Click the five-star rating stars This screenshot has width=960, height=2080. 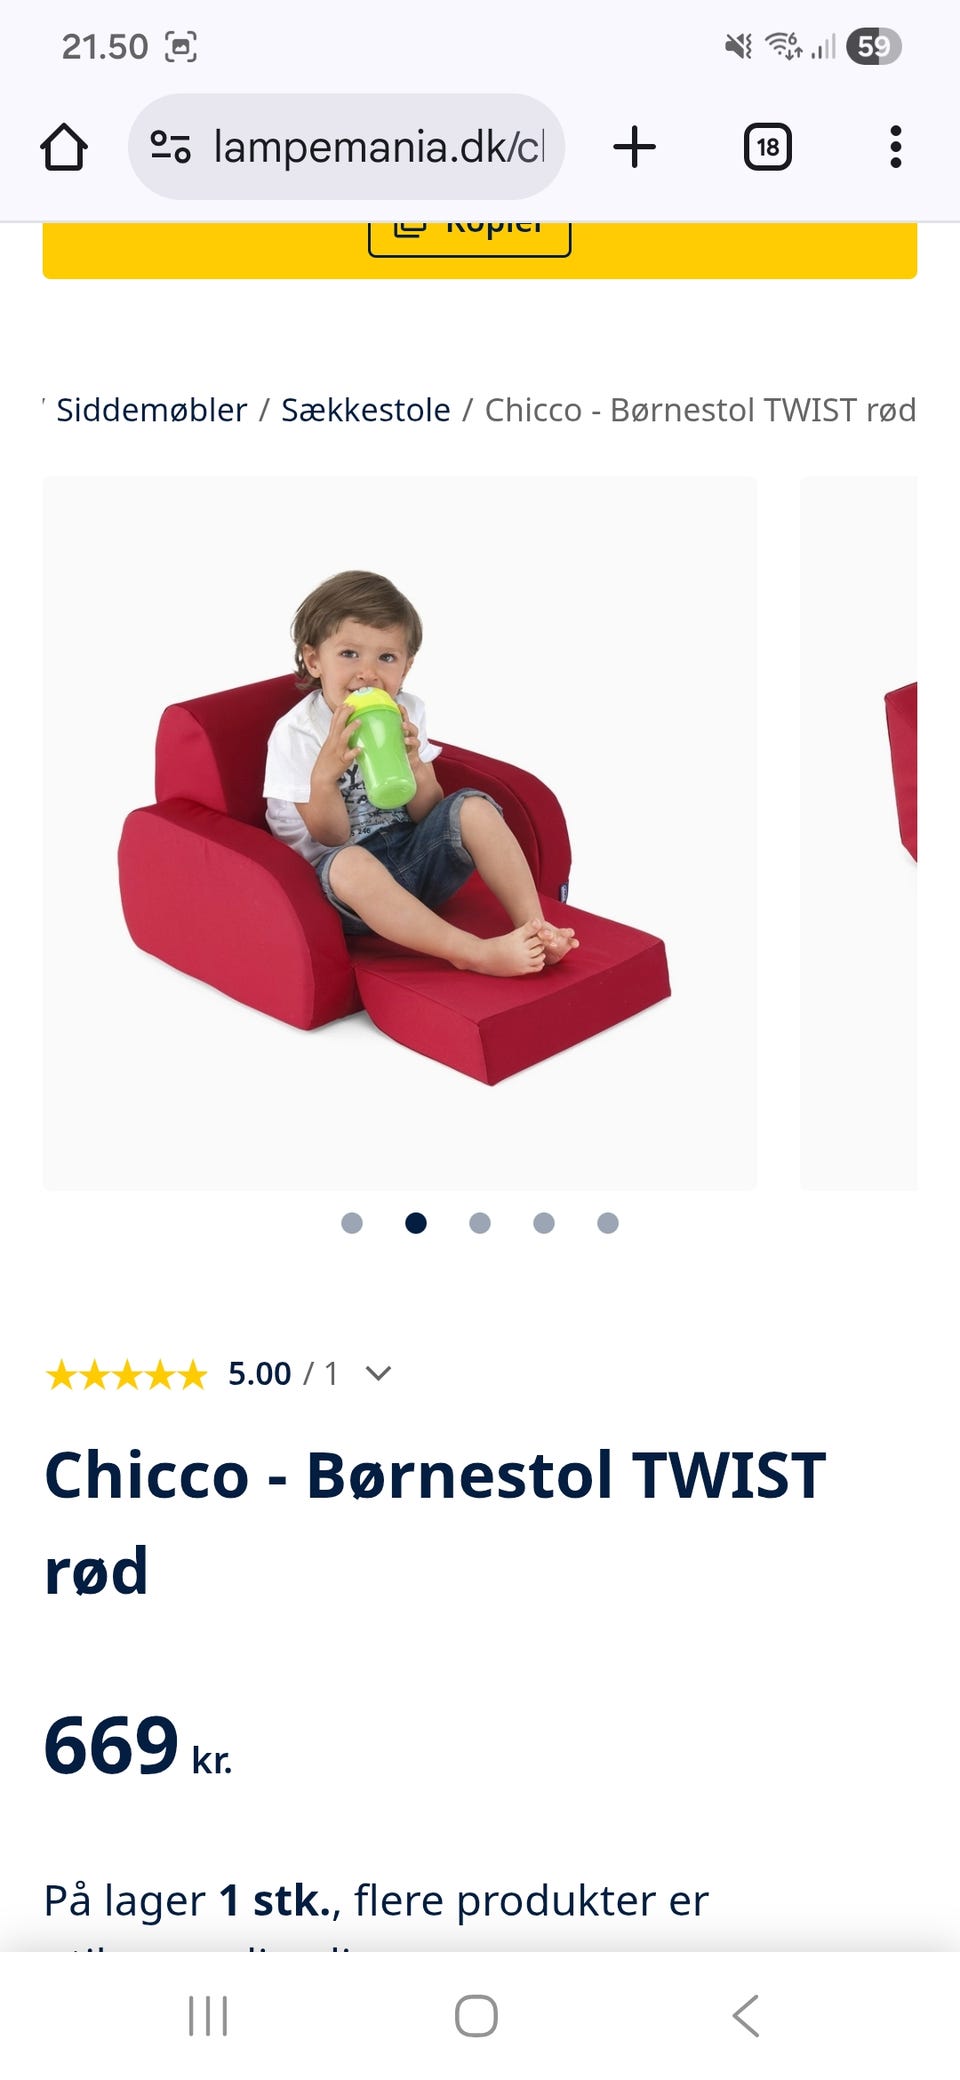tap(126, 1374)
